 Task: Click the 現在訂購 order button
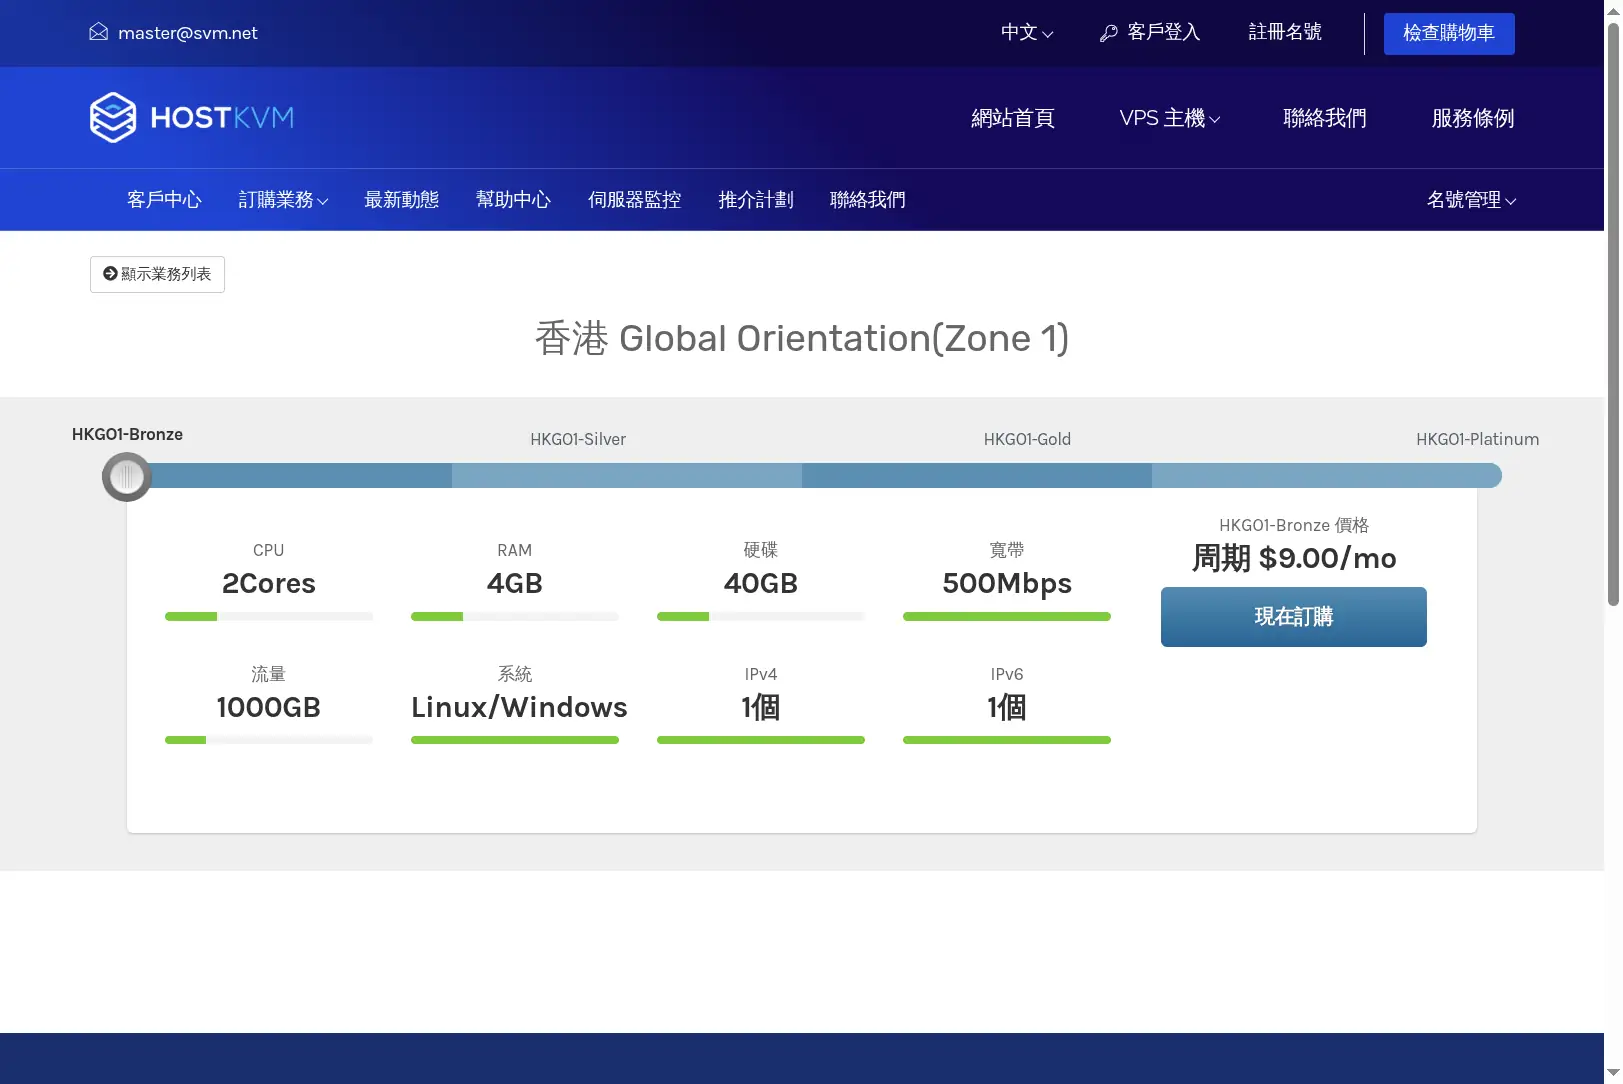[1294, 617]
